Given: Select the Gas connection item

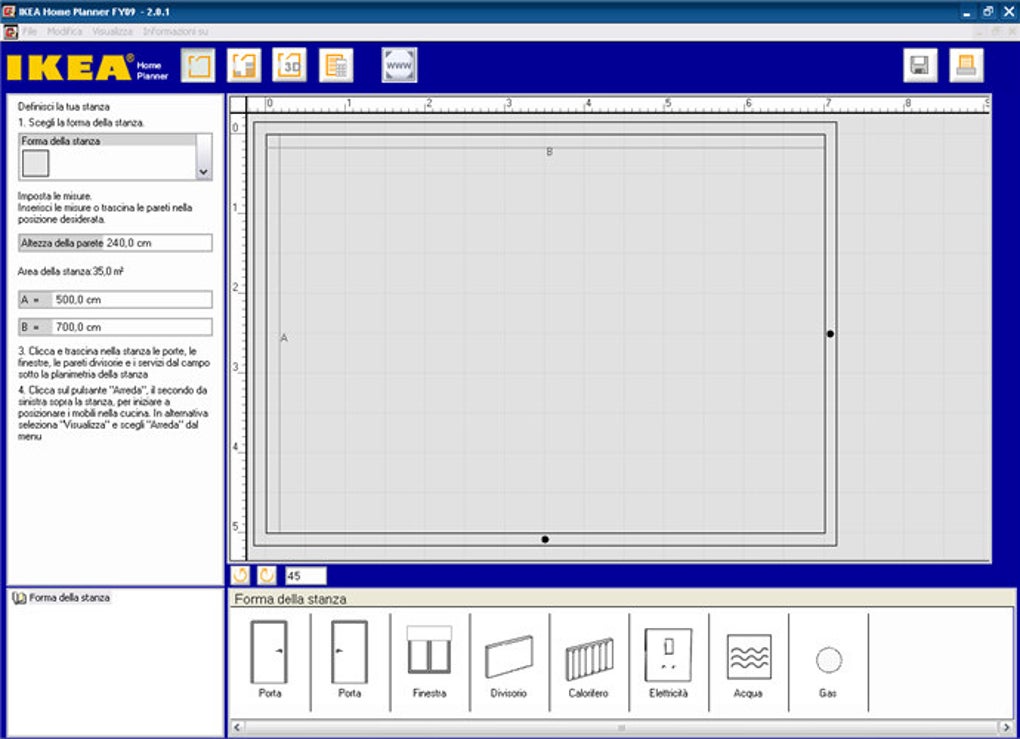Looking at the screenshot, I should point(828,659).
